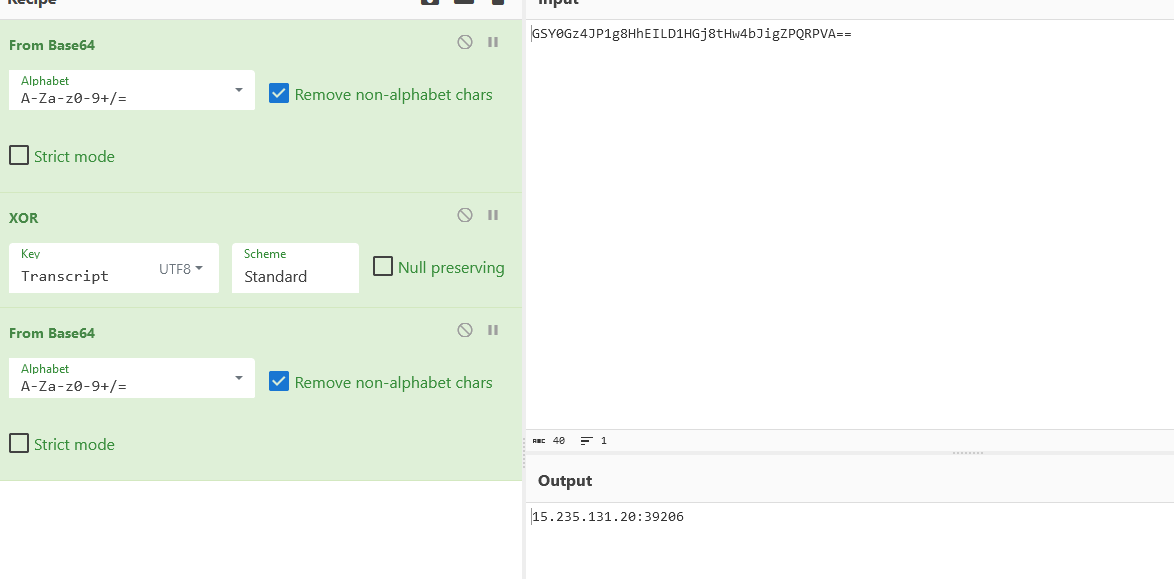Set breakpoint on the XOR operation

coord(493,215)
